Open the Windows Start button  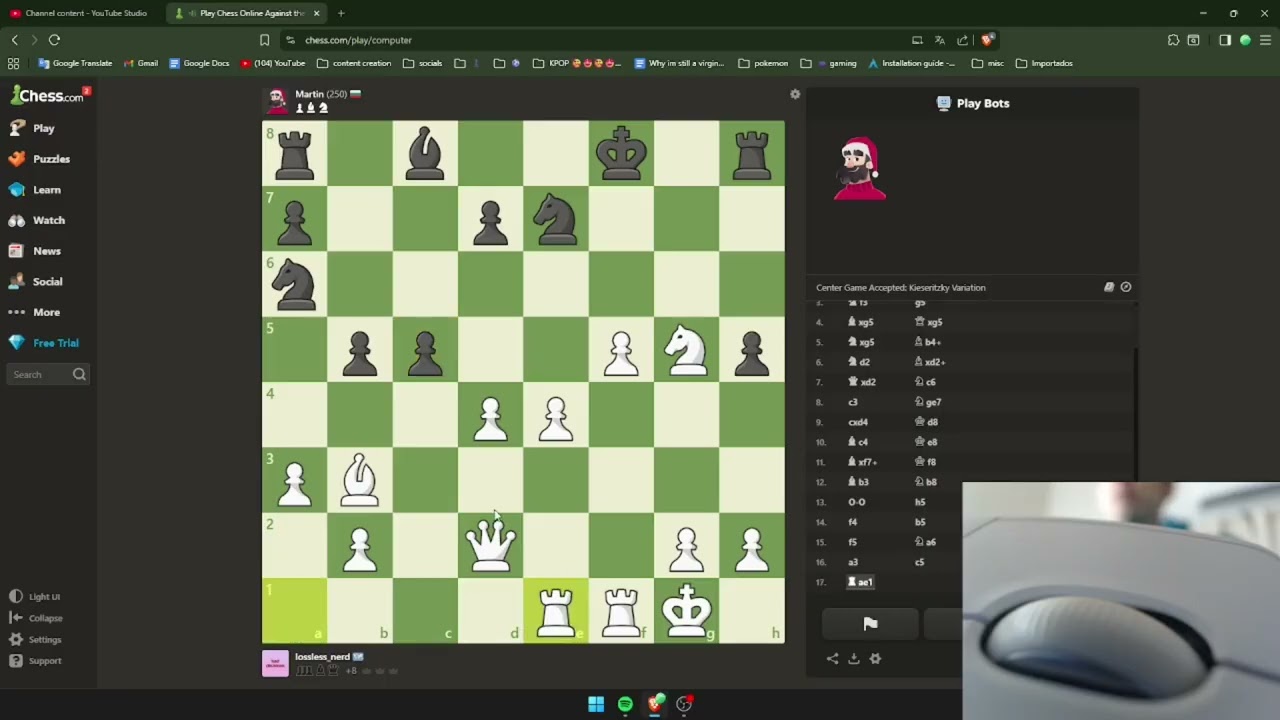click(x=596, y=704)
